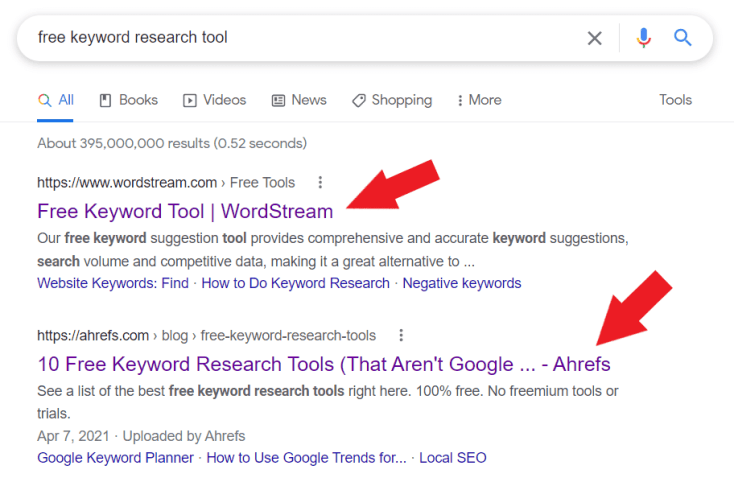Select the All tab
This screenshot has width=734, height=482.
click(56, 100)
